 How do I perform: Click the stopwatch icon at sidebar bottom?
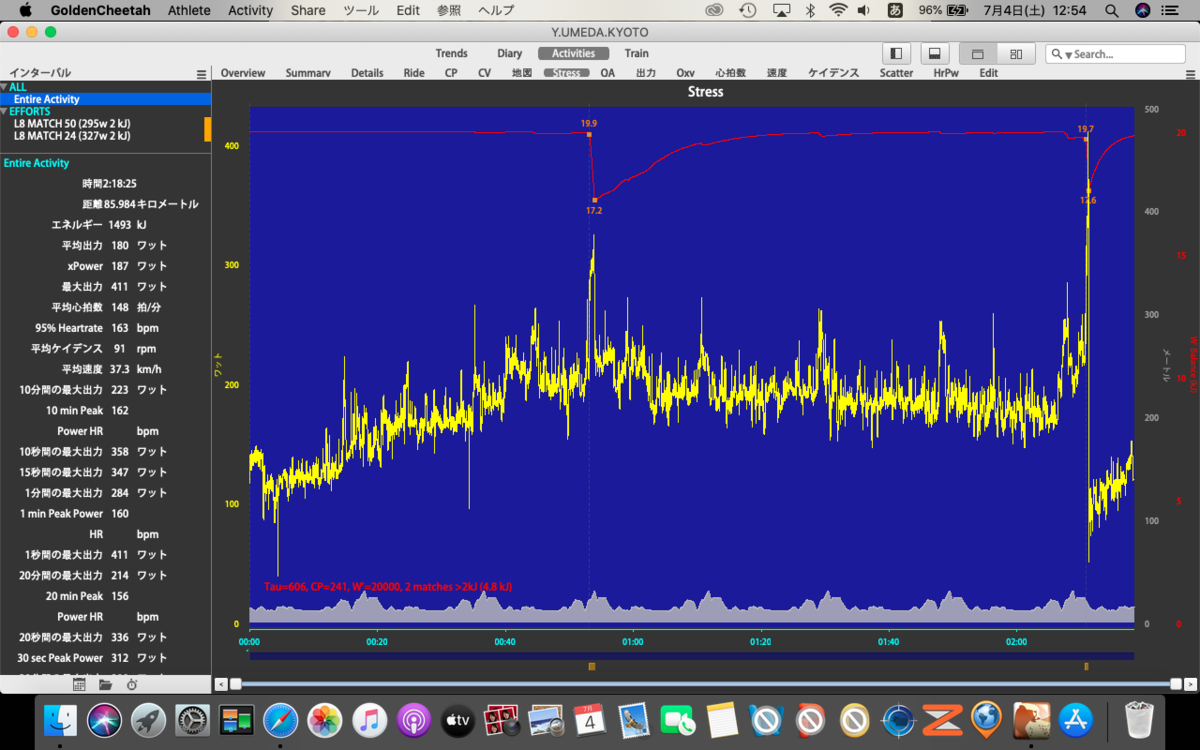coord(132,685)
